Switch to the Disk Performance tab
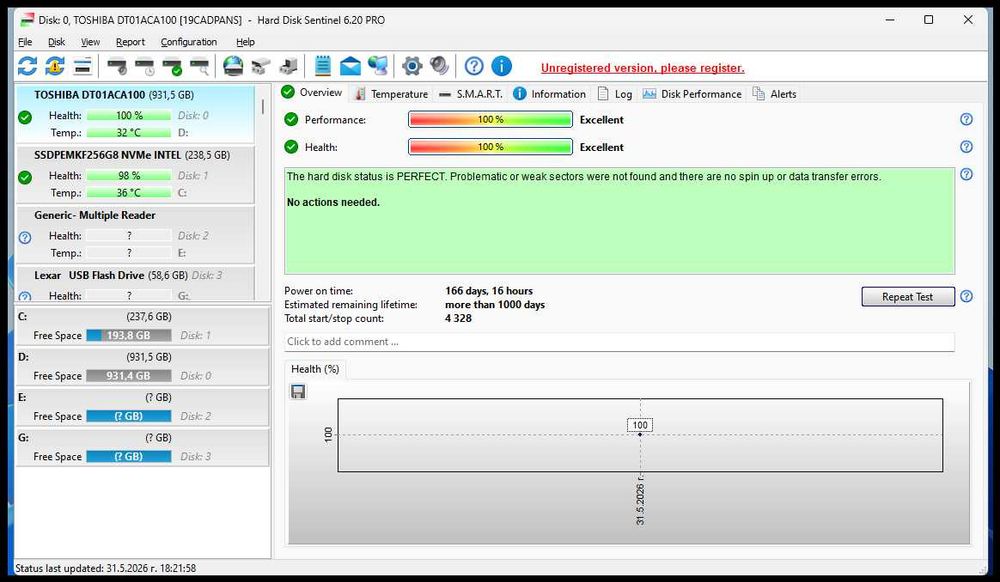This screenshot has width=1000, height=582. 692,94
